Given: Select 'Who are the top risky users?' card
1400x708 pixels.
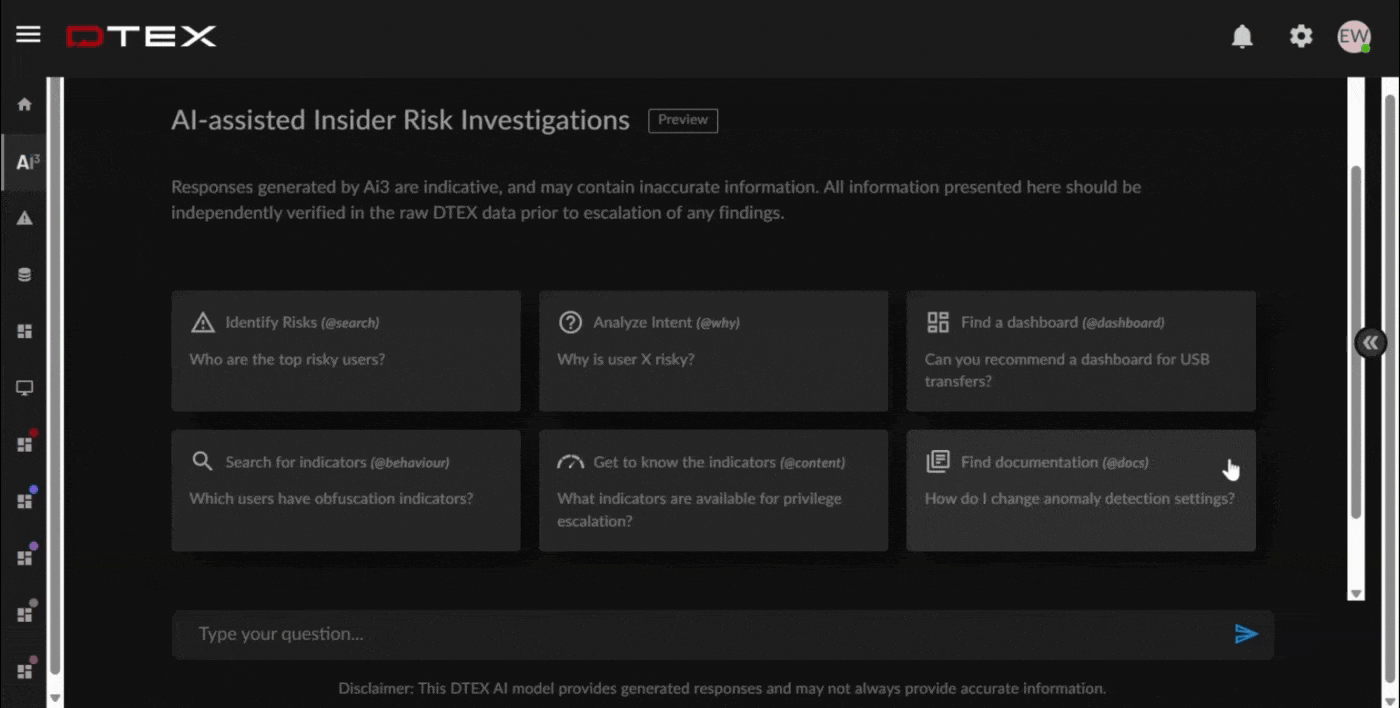Looking at the screenshot, I should point(345,350).
